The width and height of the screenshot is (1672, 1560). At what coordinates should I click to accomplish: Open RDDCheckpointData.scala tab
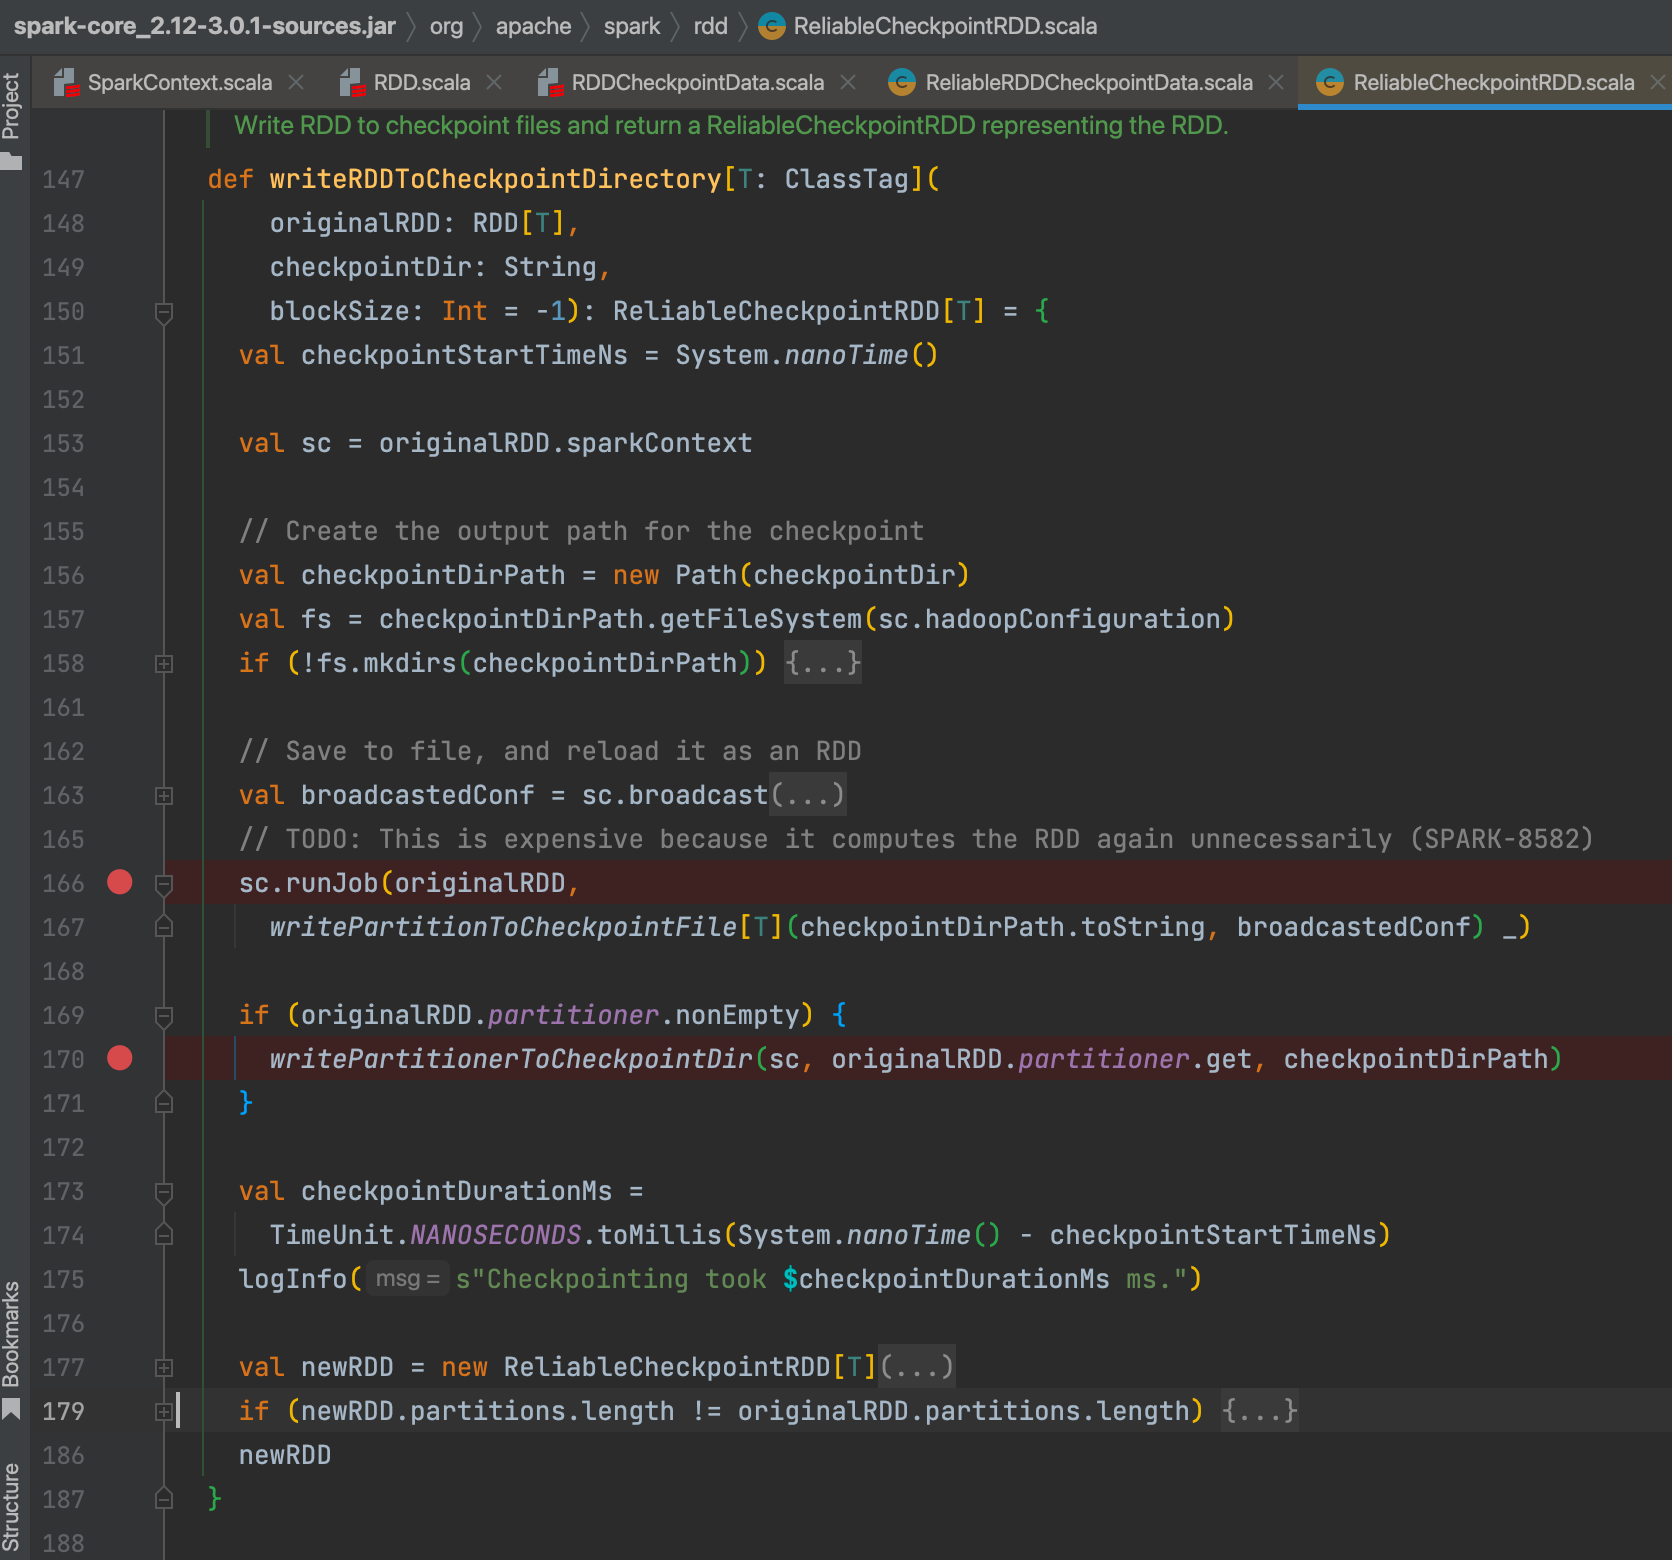(x=697, y=82)
